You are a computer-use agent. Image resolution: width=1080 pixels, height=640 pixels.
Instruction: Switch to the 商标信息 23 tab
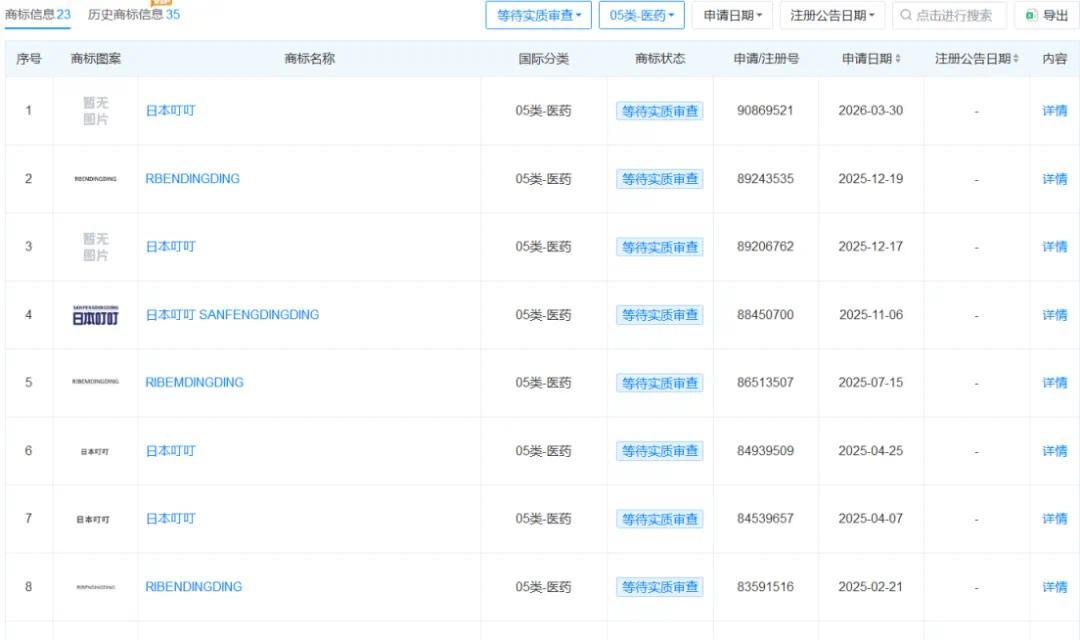click(38, 14)
